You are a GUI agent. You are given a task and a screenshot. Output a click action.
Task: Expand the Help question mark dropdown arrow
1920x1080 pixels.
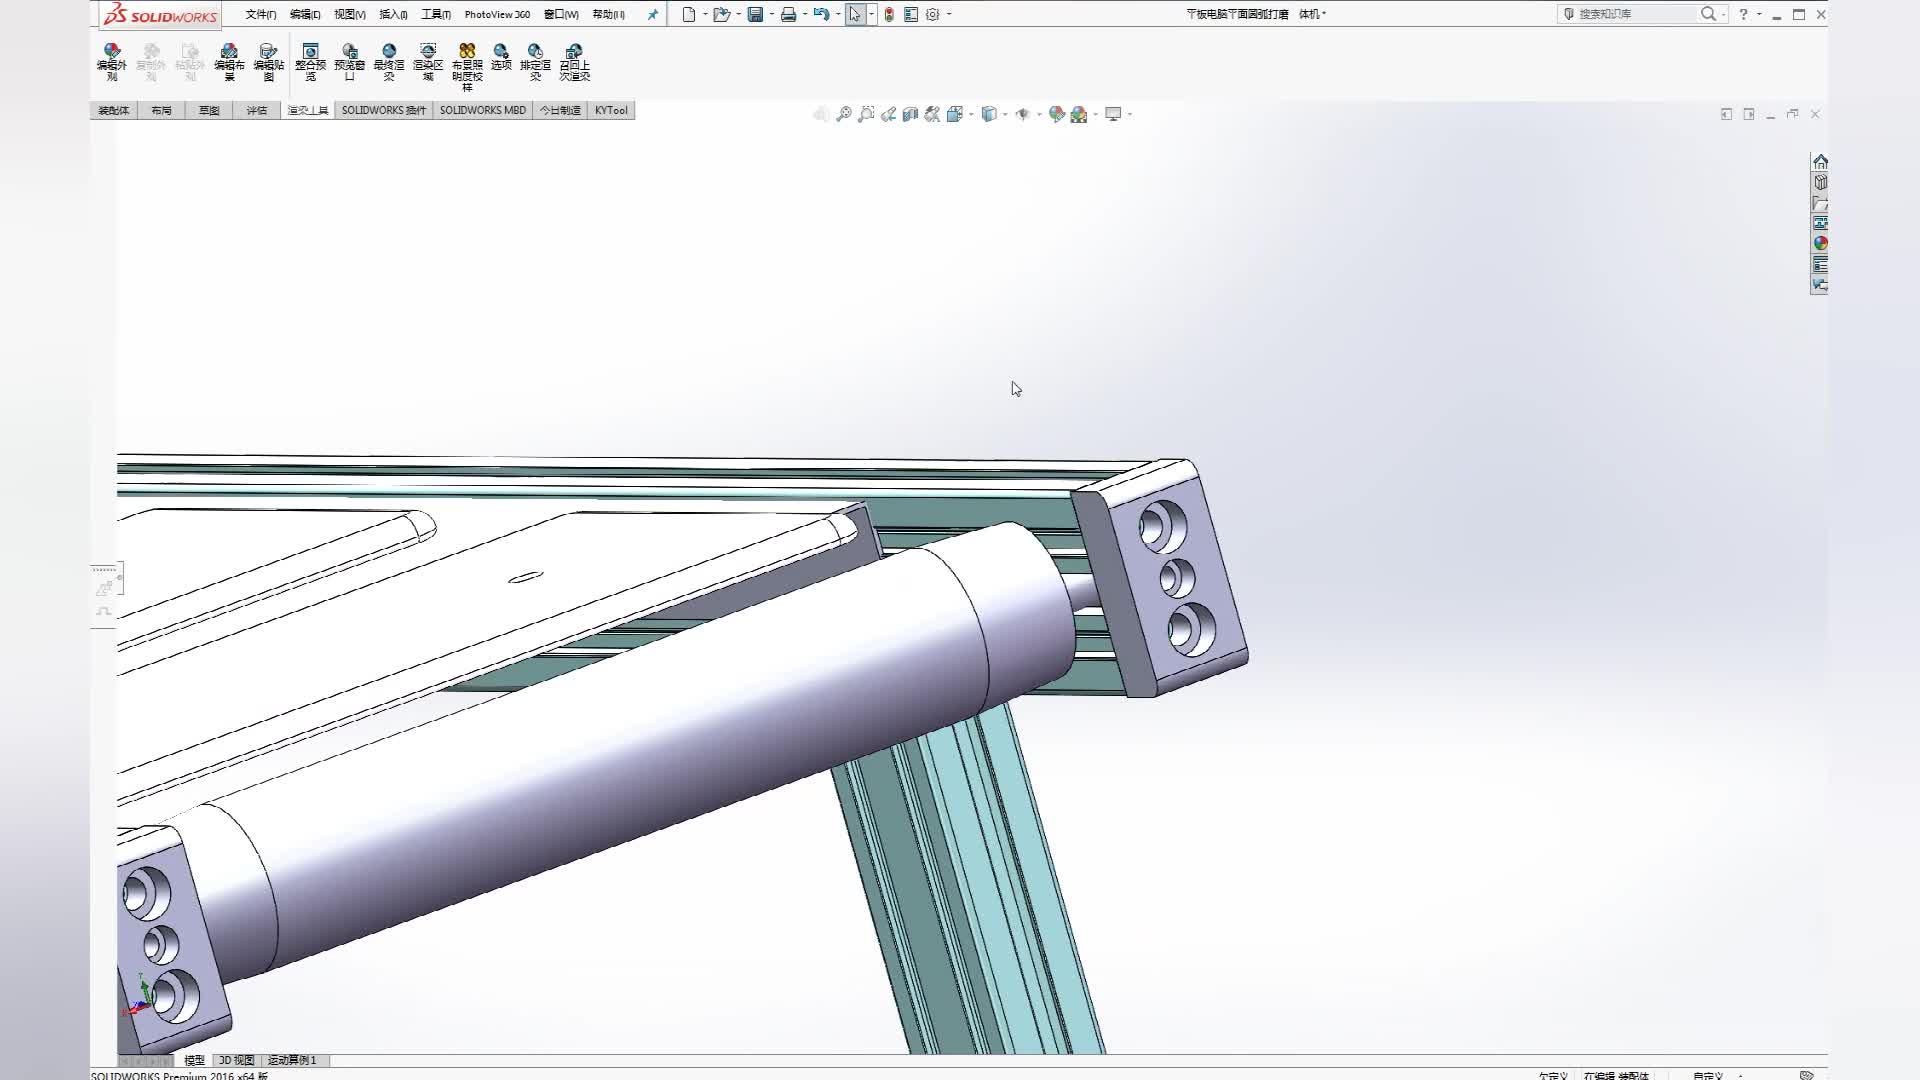click(x=1759, y=14)
